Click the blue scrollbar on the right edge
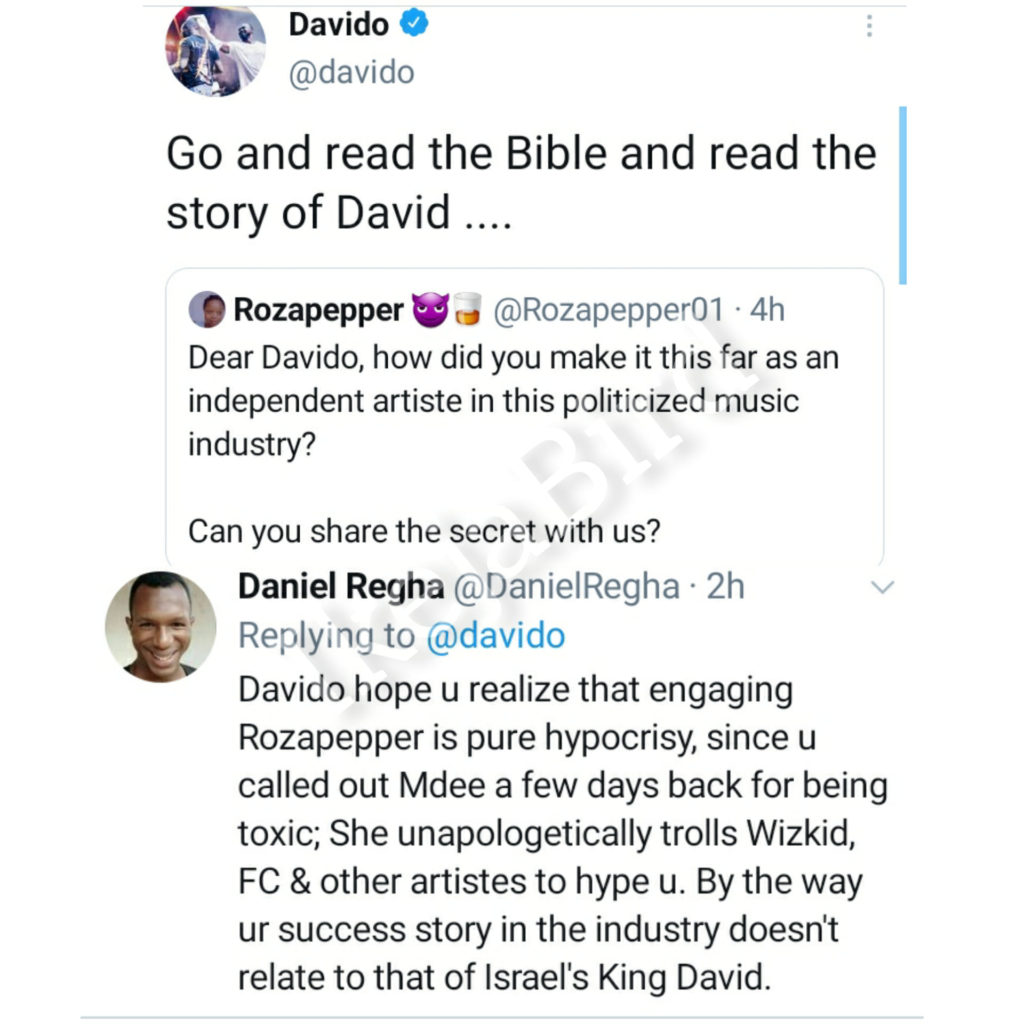Image resolution: width=1024 pixels, height=1024 pixels. click(x=903, y=195)
